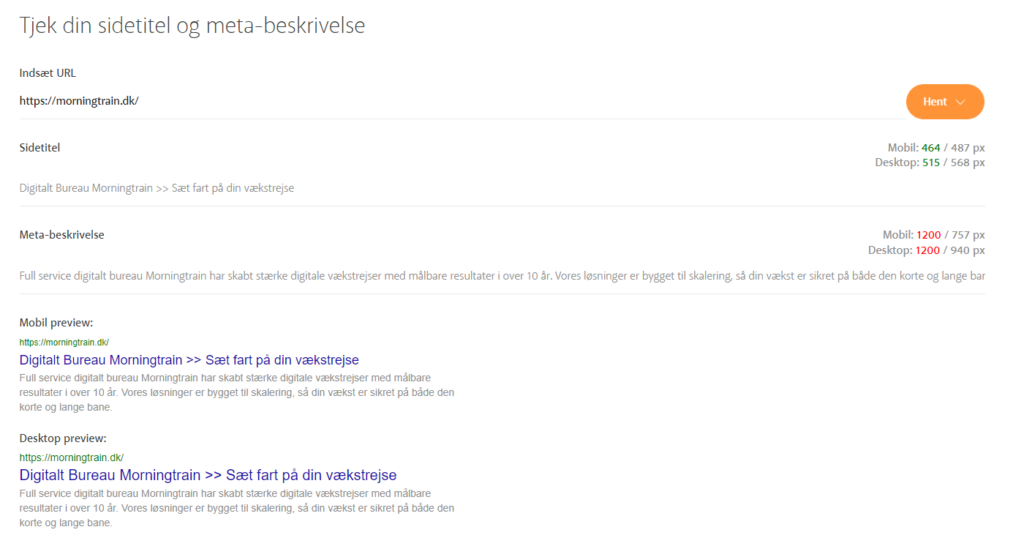
Task: Click the 'Sidetitel' label
Action: [x=39, y=148]
